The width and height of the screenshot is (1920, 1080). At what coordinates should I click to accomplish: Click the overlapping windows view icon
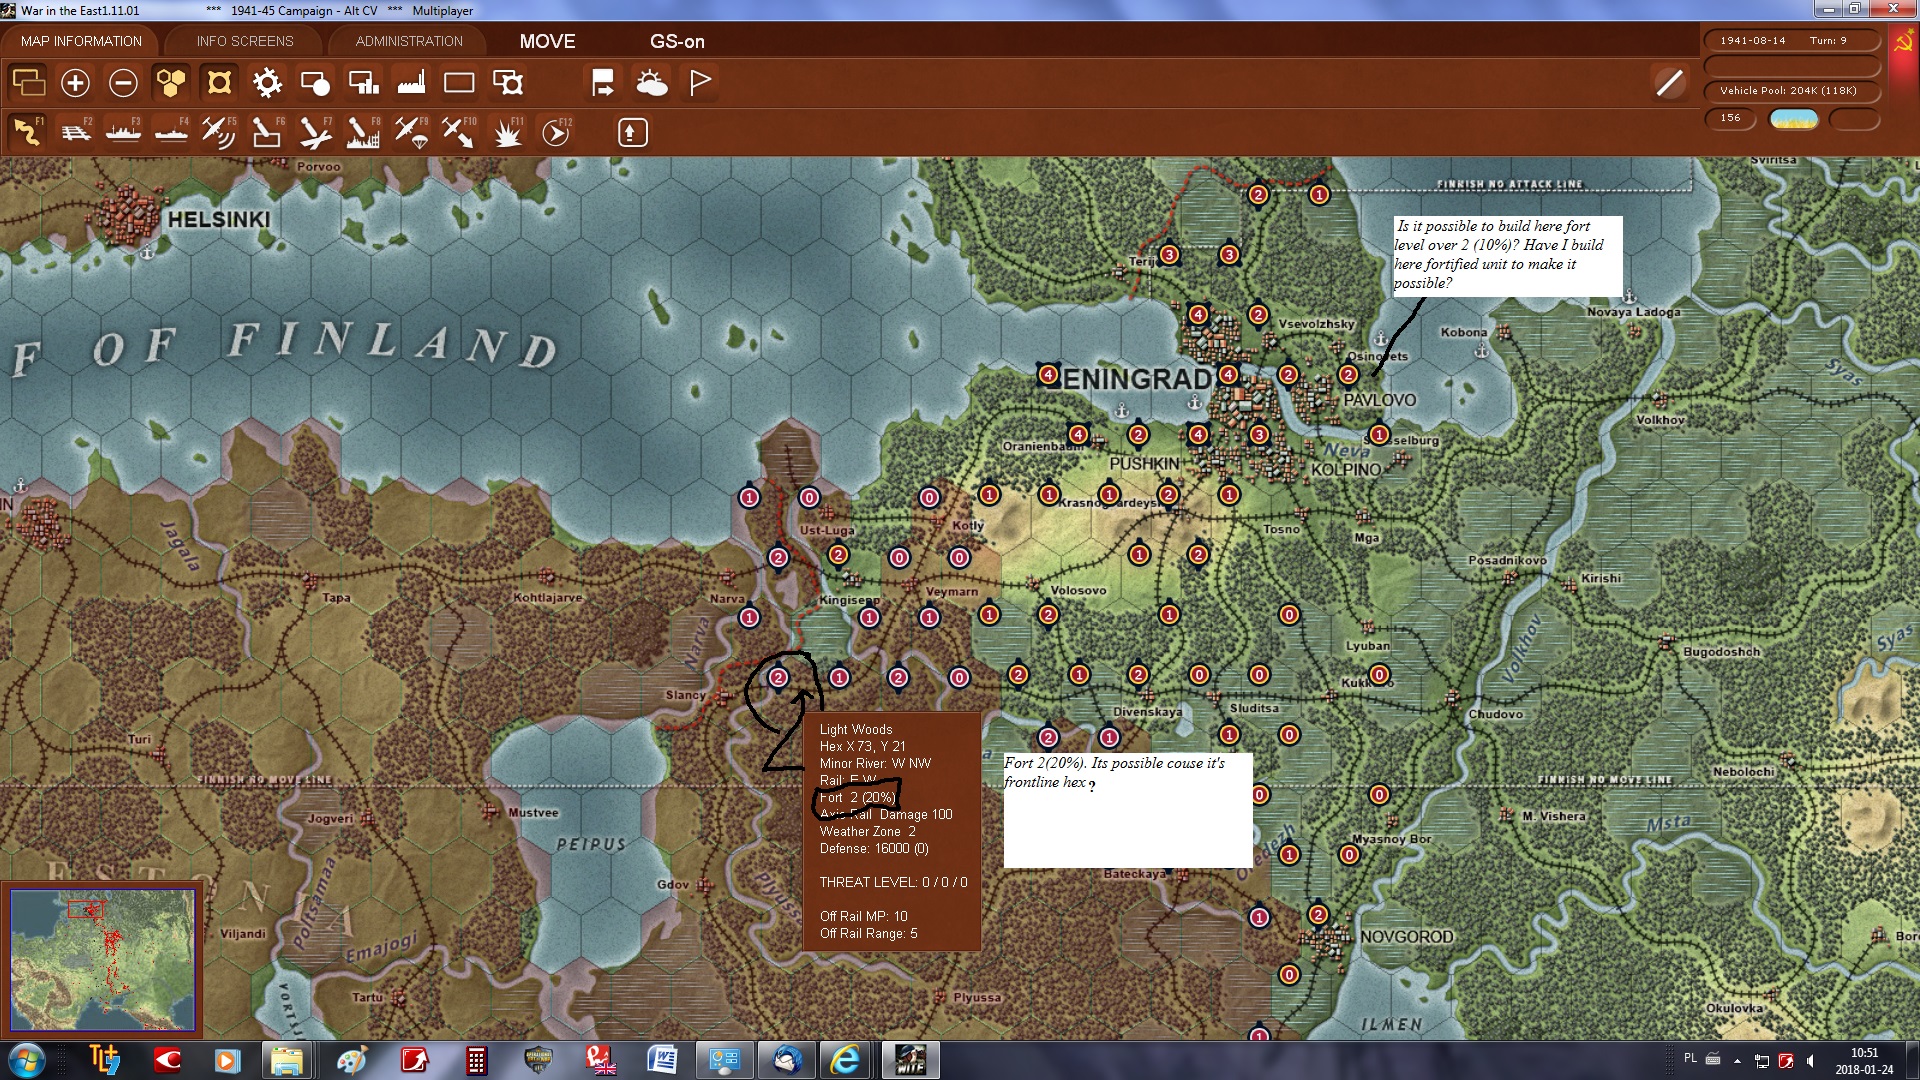tap(27, 83)
